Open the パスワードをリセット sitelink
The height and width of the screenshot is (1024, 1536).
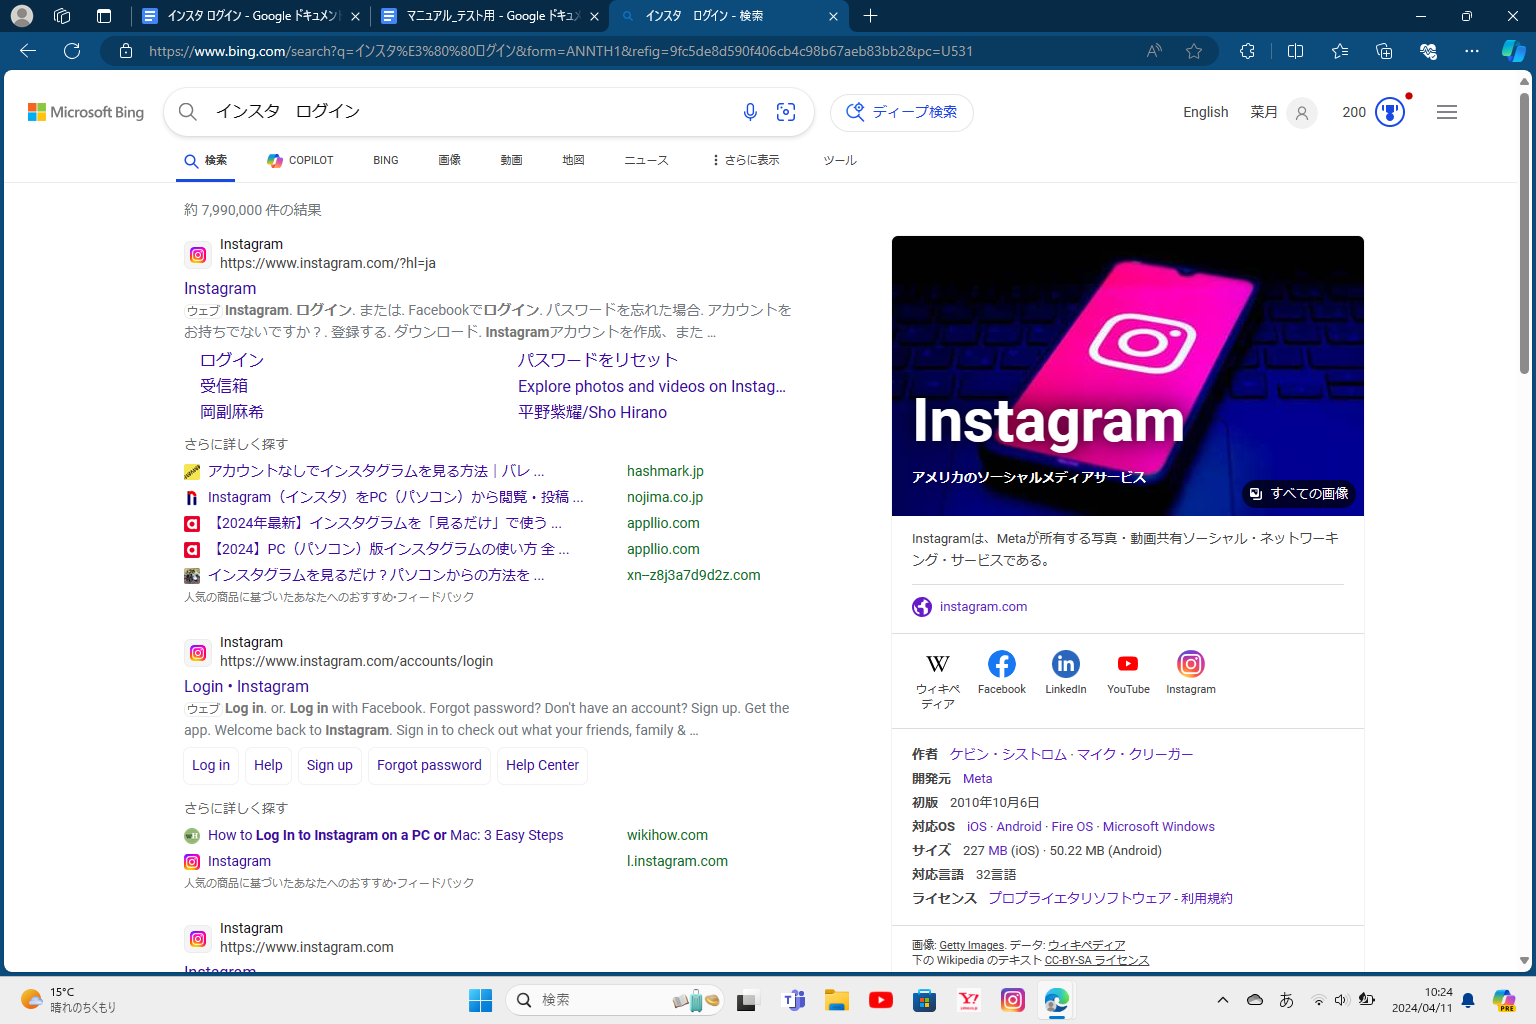[x=598, y=360]
